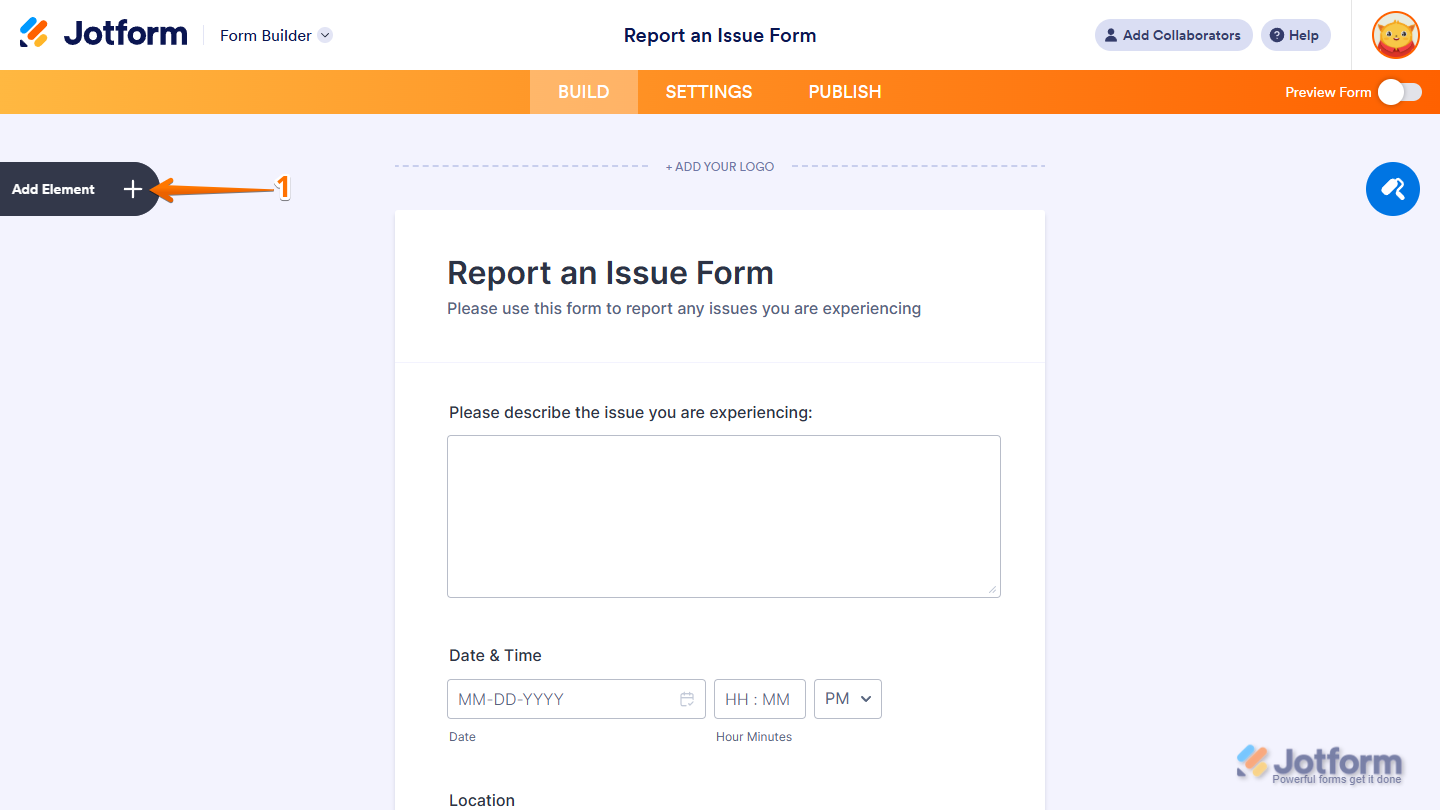The height and width of the screenshot is (810, 1440).
Task: Open the calendar icon in the Date field
Action: 688,699
